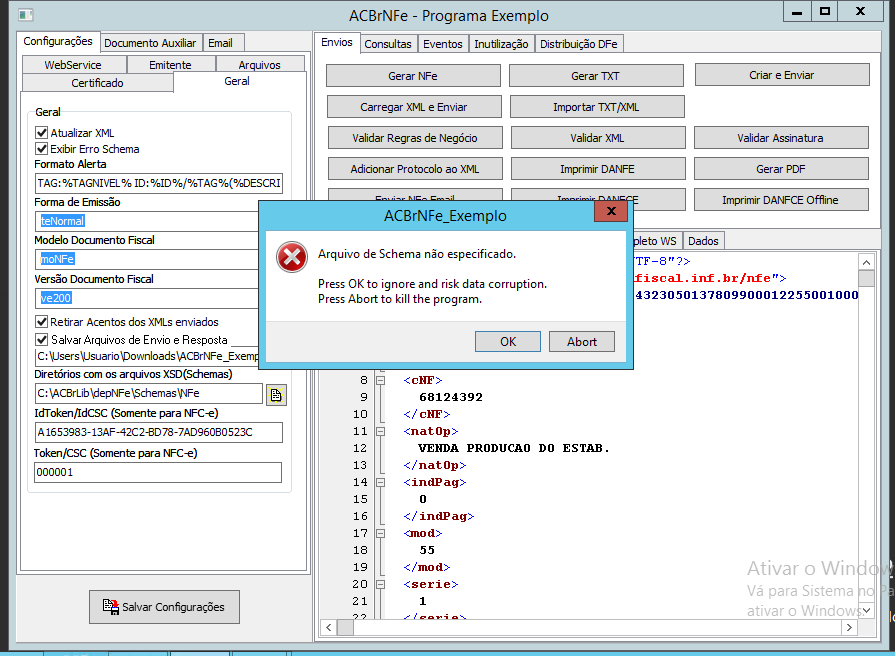
Task: Click the XML viewer scroll right arrow
Action: point(849,627)
